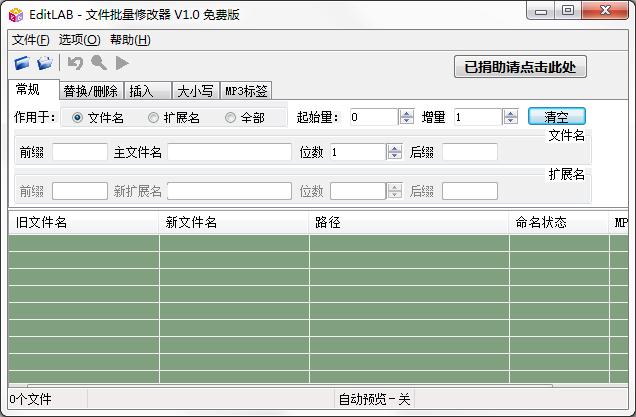Click the open folder with paper icon
Viewport: 636px width, 417px height.
44,63
